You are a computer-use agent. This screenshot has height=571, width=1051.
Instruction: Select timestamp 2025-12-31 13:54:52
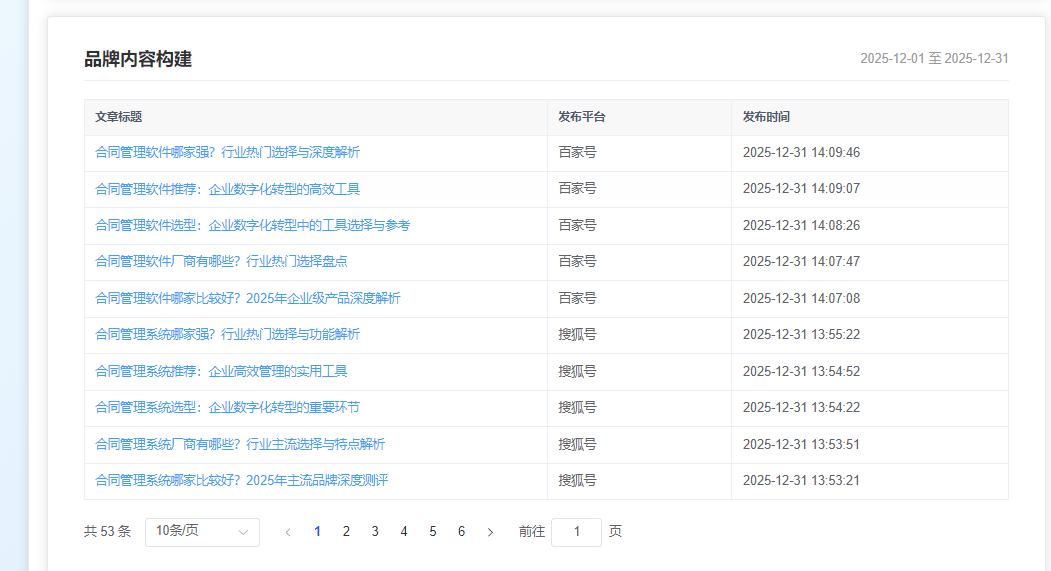coord(801,371)
